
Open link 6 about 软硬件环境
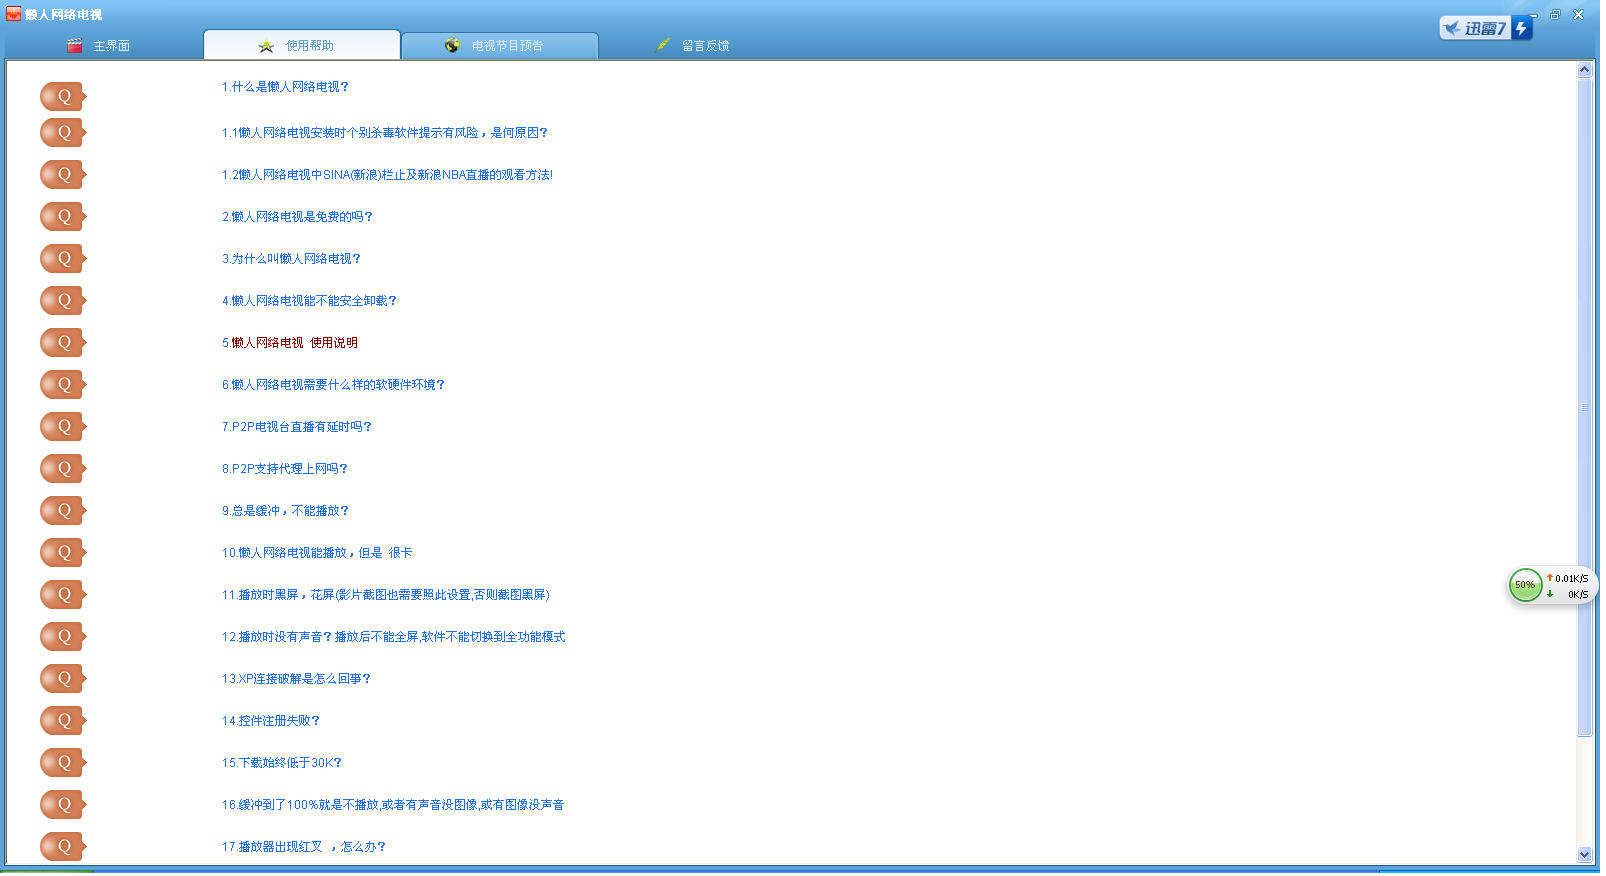tap(333, 385)
